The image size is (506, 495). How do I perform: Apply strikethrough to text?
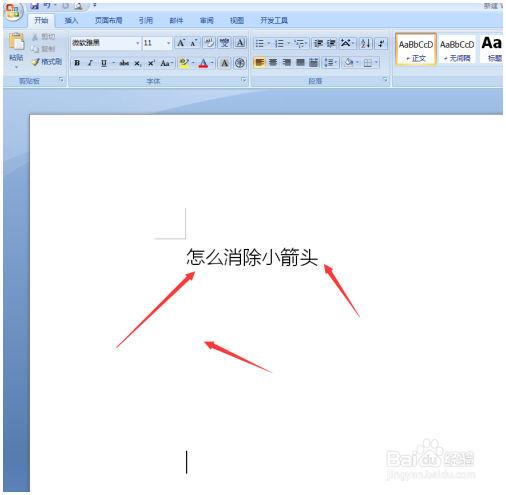click(124, 63)
